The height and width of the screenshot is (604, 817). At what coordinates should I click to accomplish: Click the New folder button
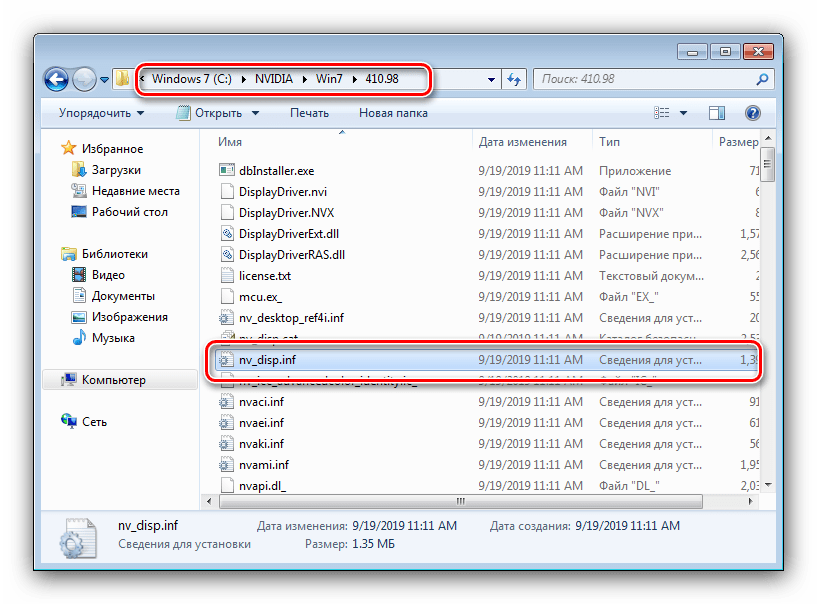(393, 113)
